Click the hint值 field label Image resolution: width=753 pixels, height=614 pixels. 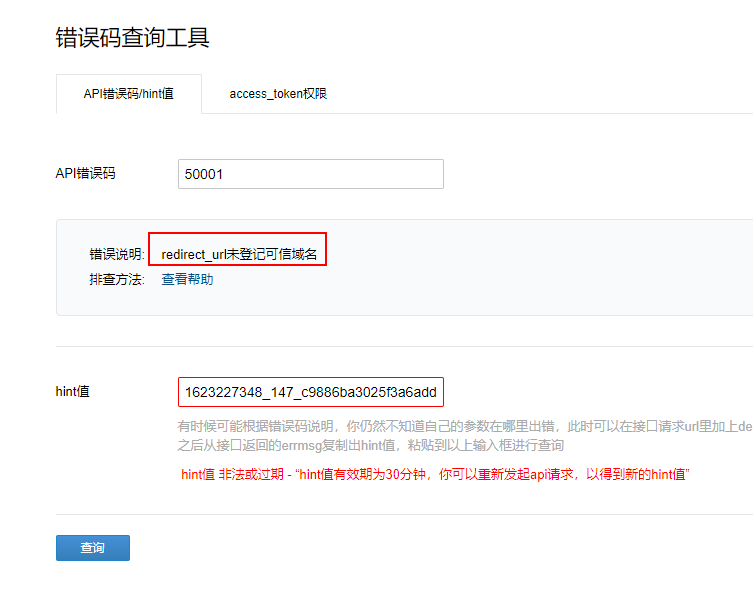73,392
